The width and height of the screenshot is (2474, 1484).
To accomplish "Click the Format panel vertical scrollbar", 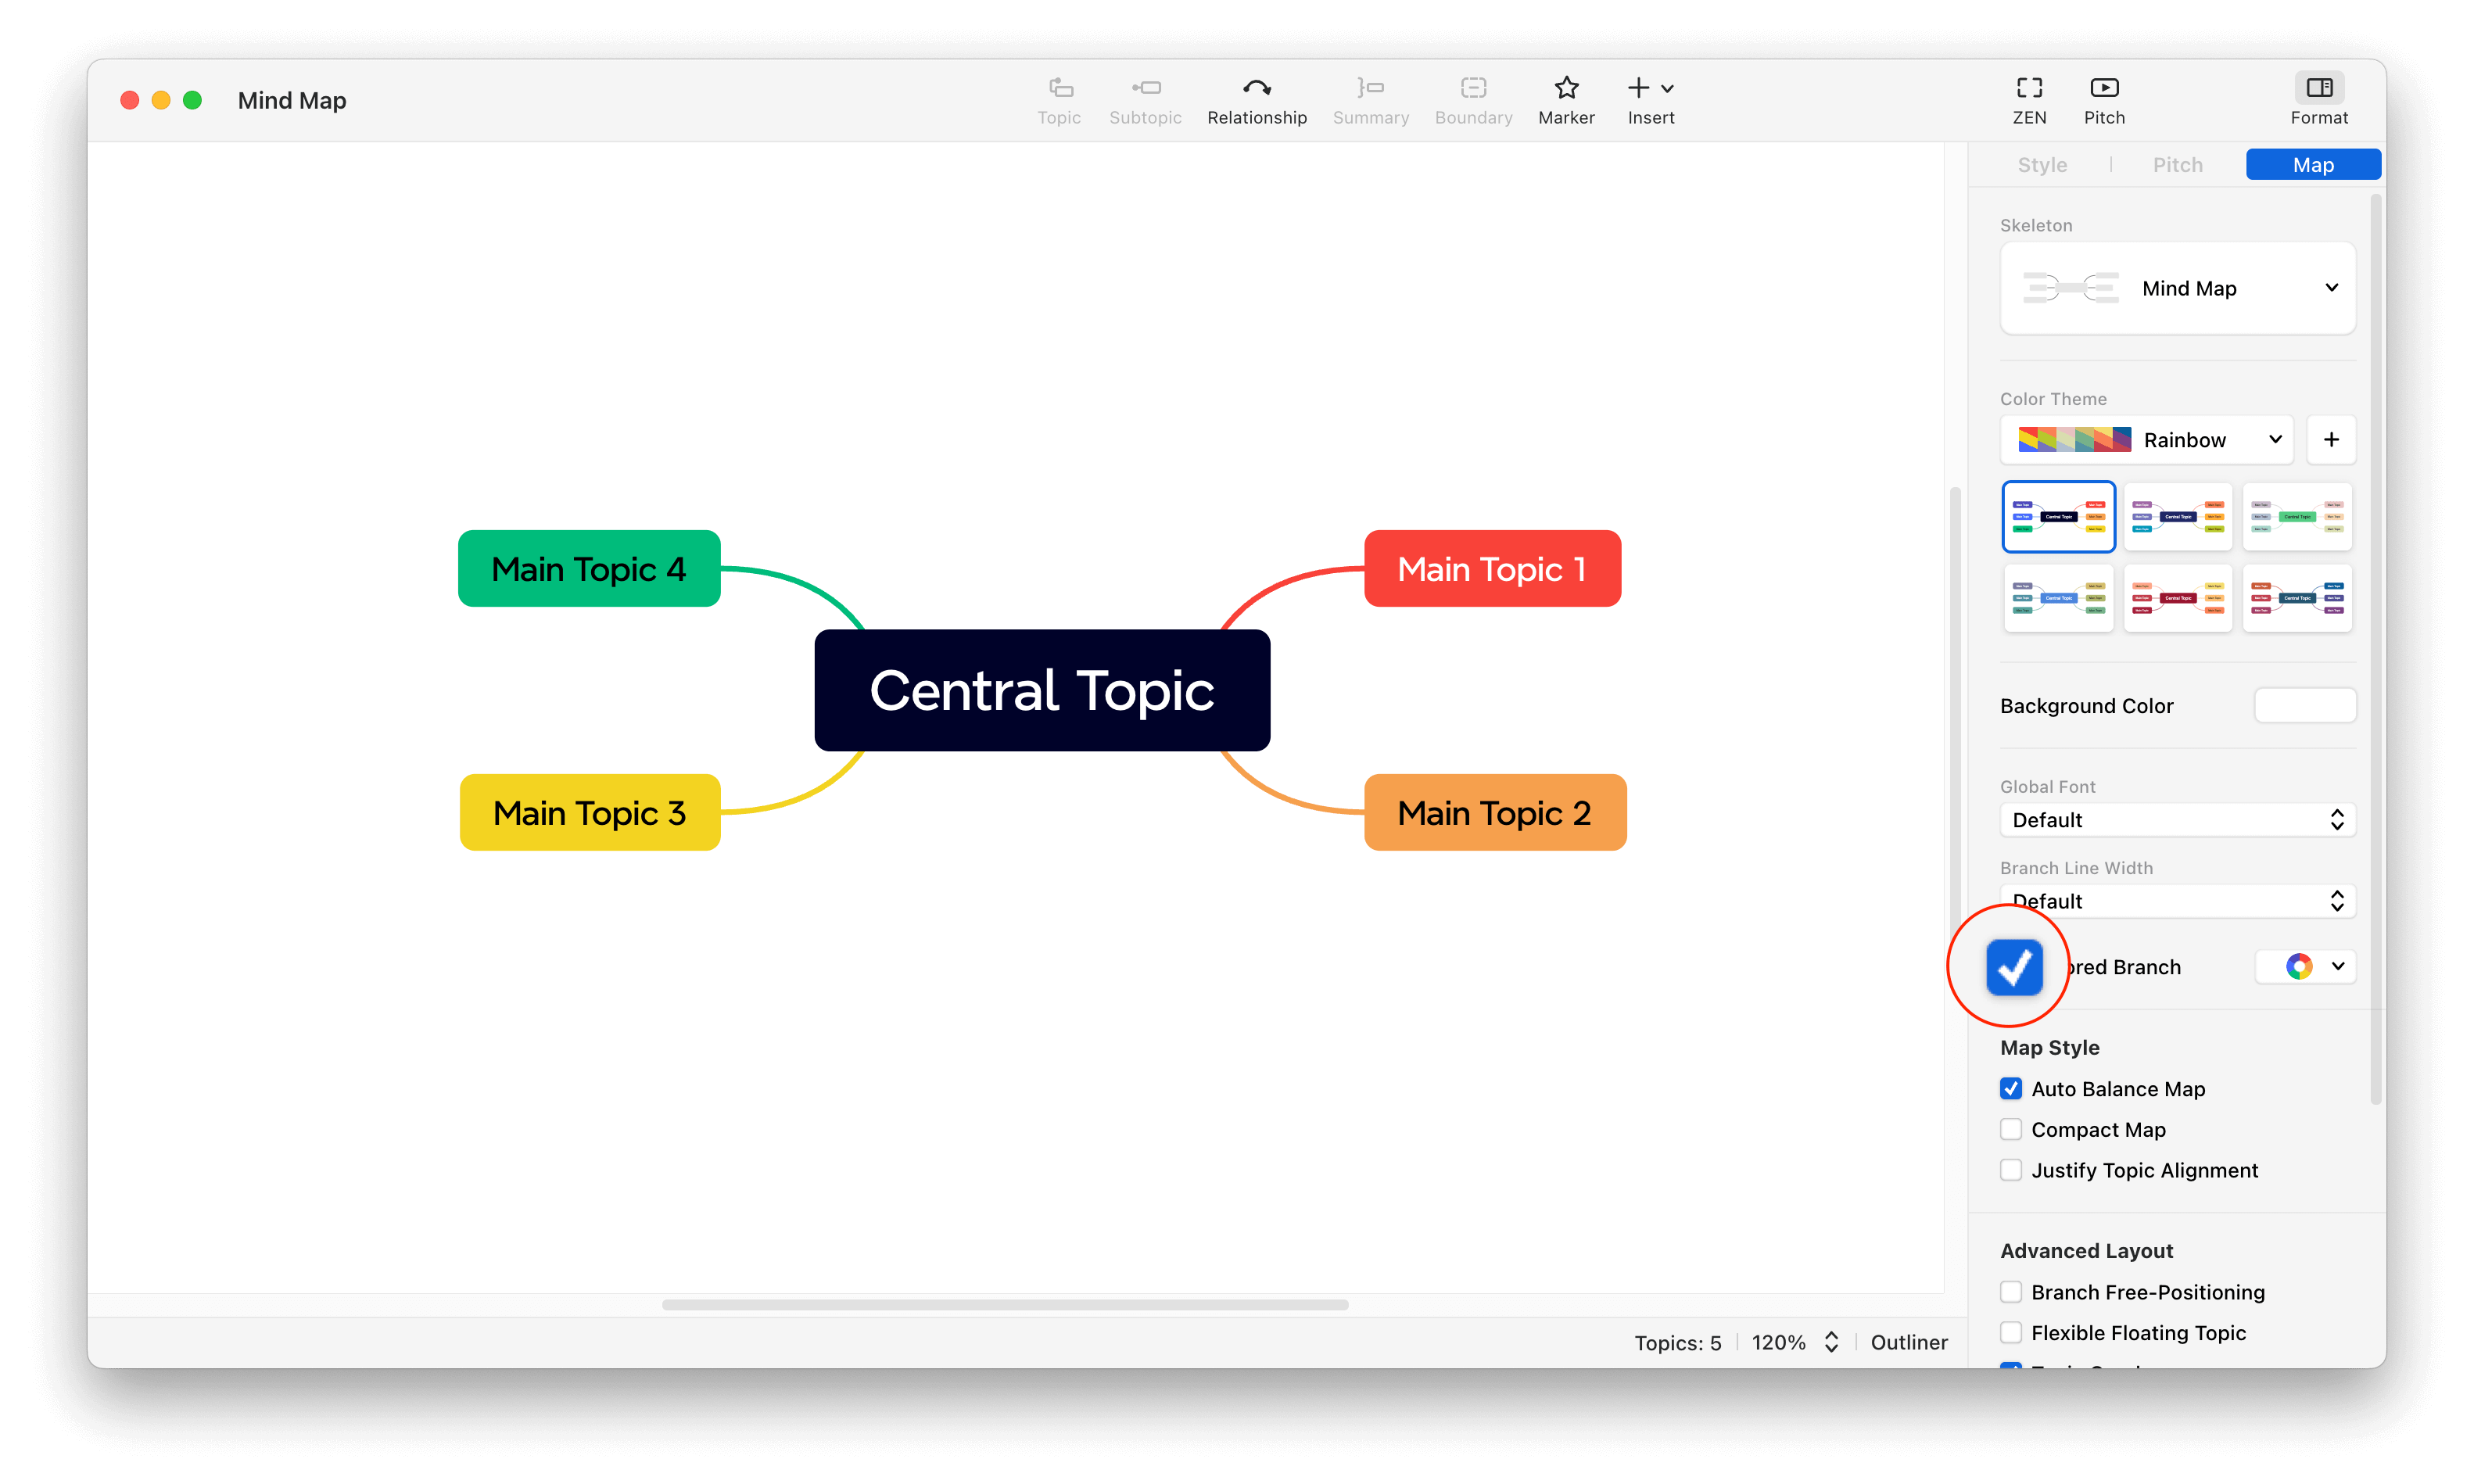I will pyautogui.click(x=2376, y=650).
